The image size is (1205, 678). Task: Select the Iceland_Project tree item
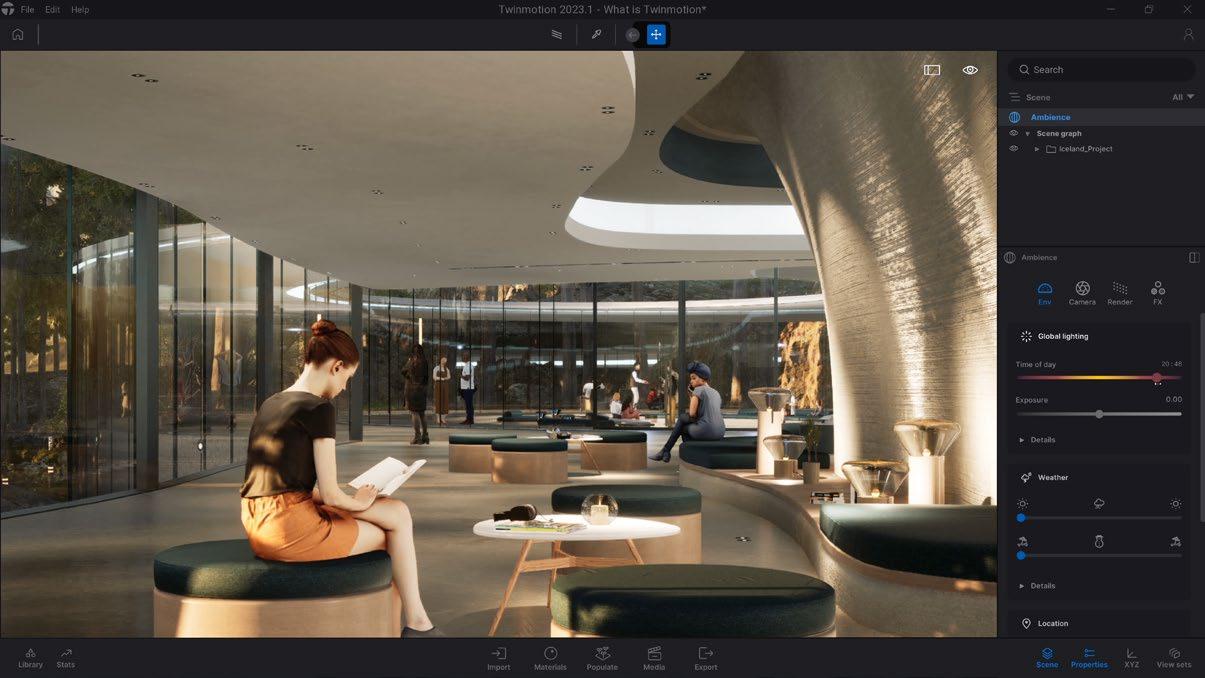(1085, 149)
